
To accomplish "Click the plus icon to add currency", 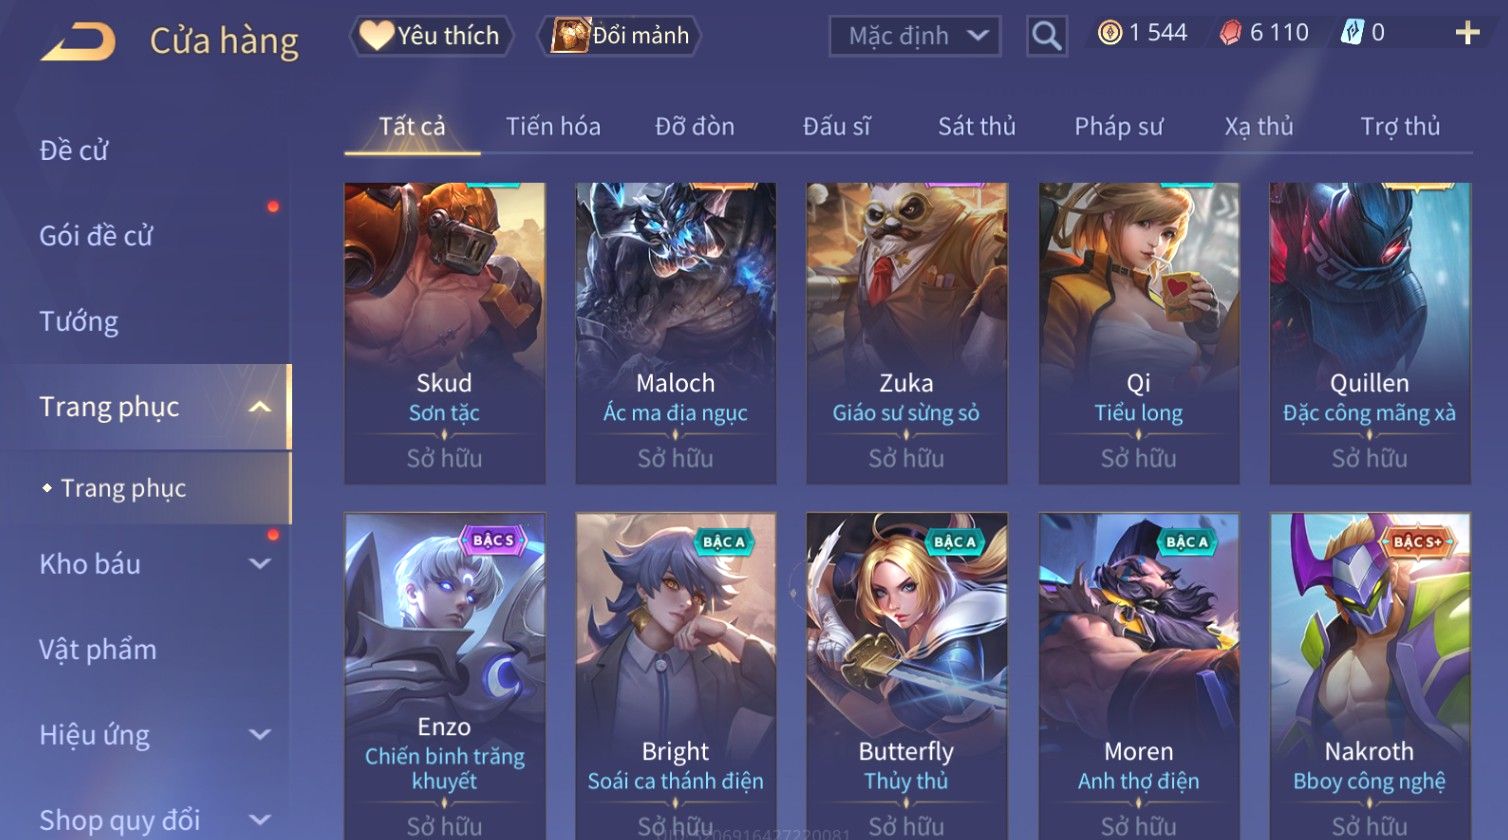I will coord(1467,34).
